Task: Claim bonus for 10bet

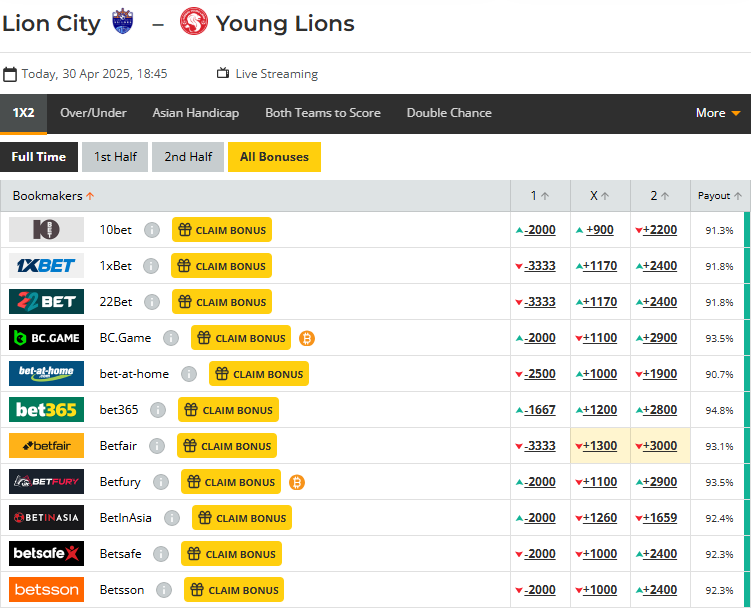Action: click(222, 230)
